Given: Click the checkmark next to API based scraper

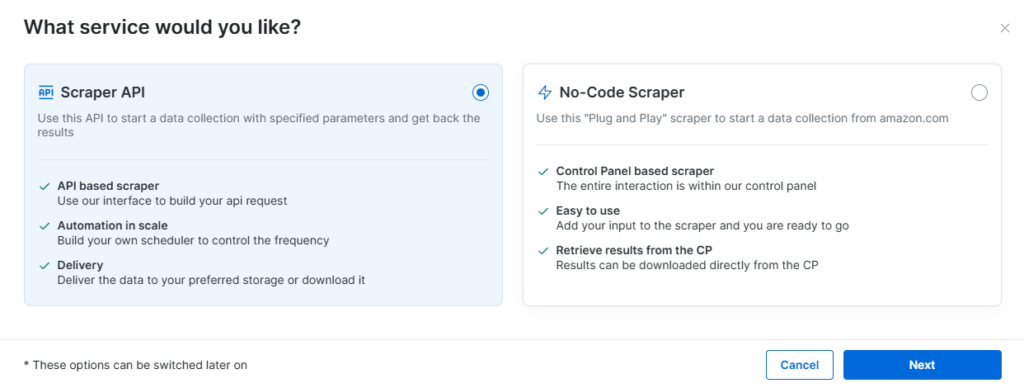Looking at the screenshot, I should coord(44,187).
